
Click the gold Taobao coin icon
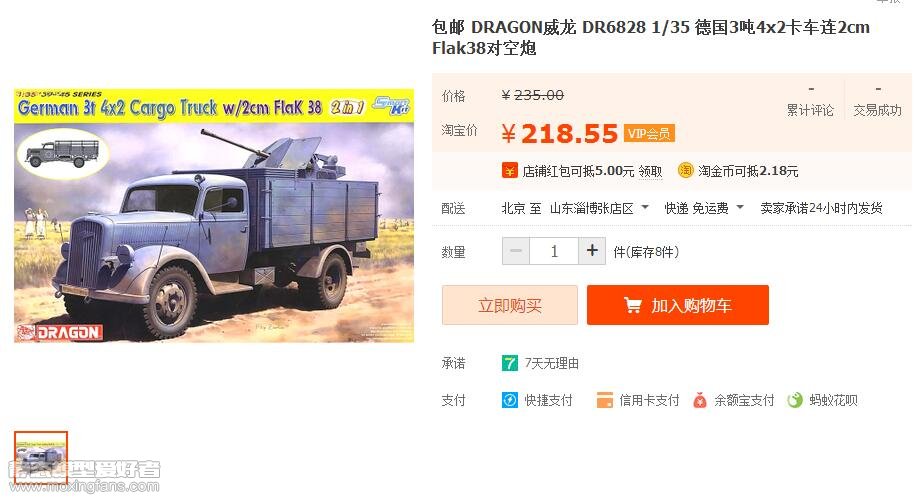click(685, 170)
